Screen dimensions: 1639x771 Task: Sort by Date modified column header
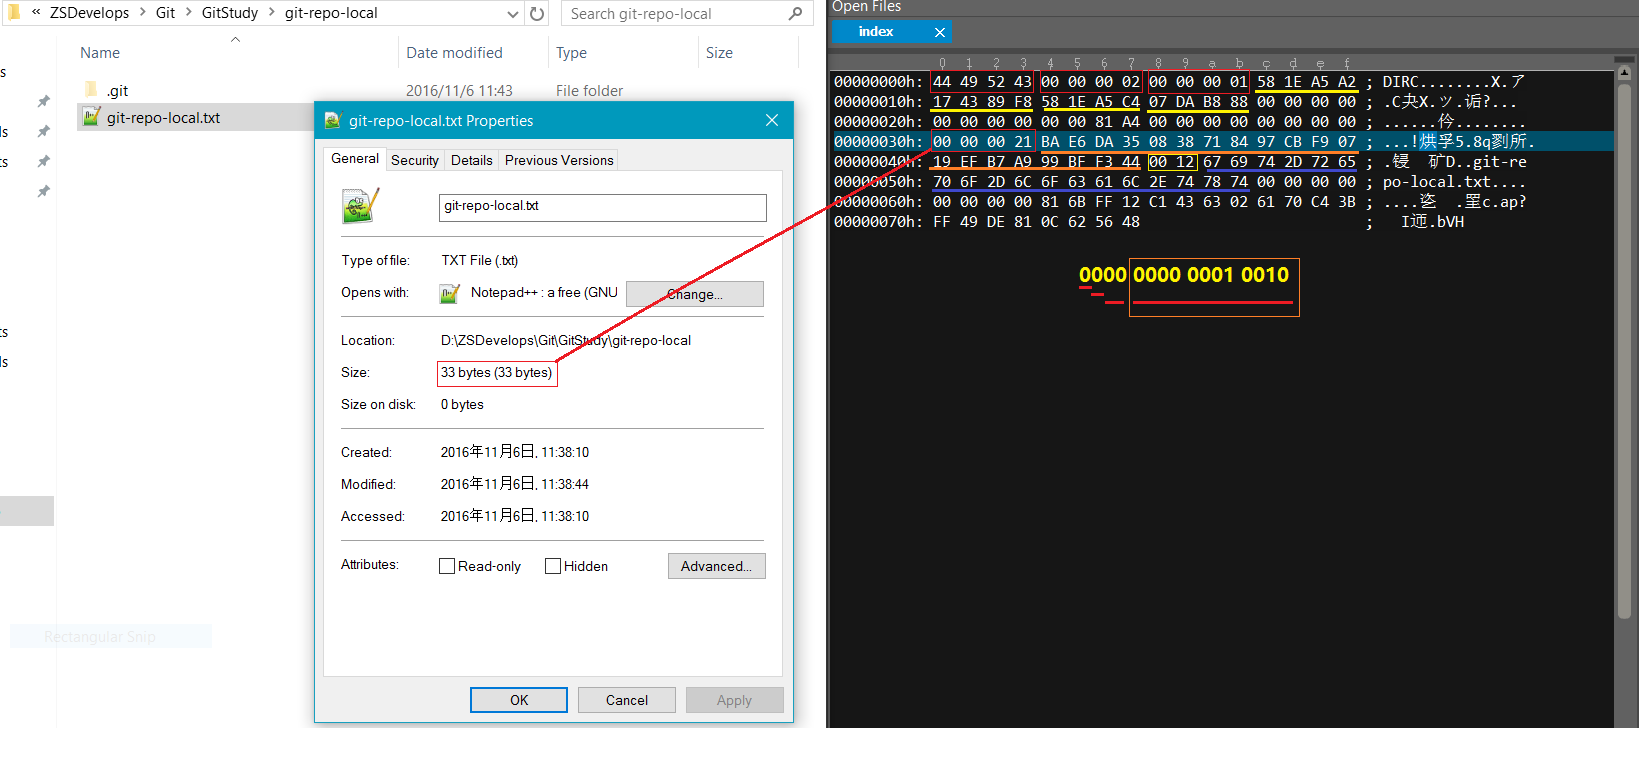(454, 53)
